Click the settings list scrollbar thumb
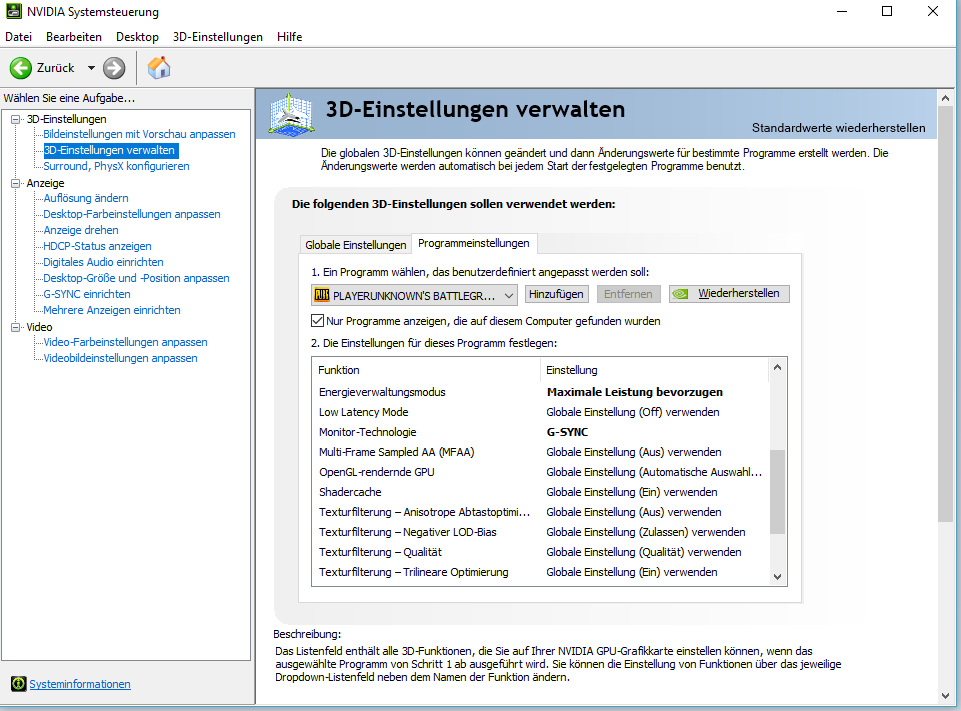 [777, 492]
